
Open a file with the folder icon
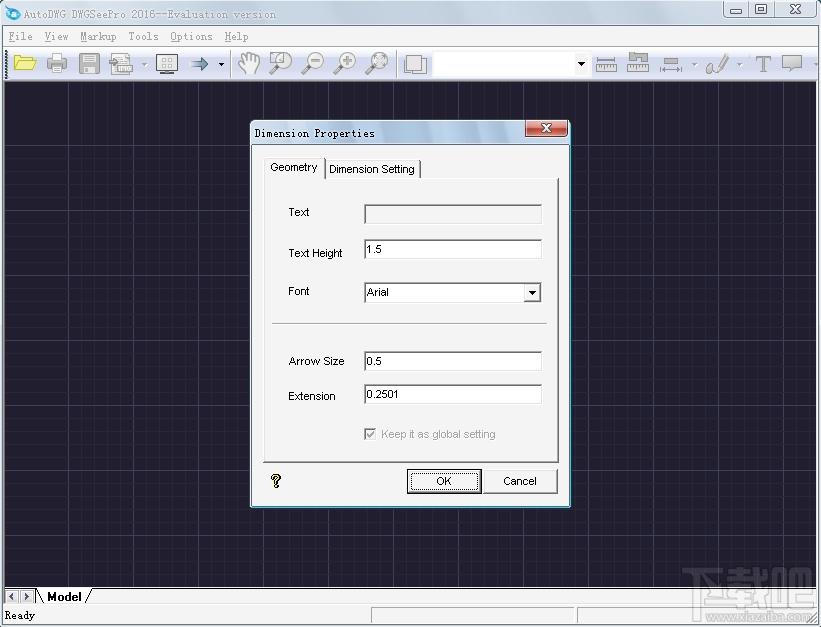(25, 63)
